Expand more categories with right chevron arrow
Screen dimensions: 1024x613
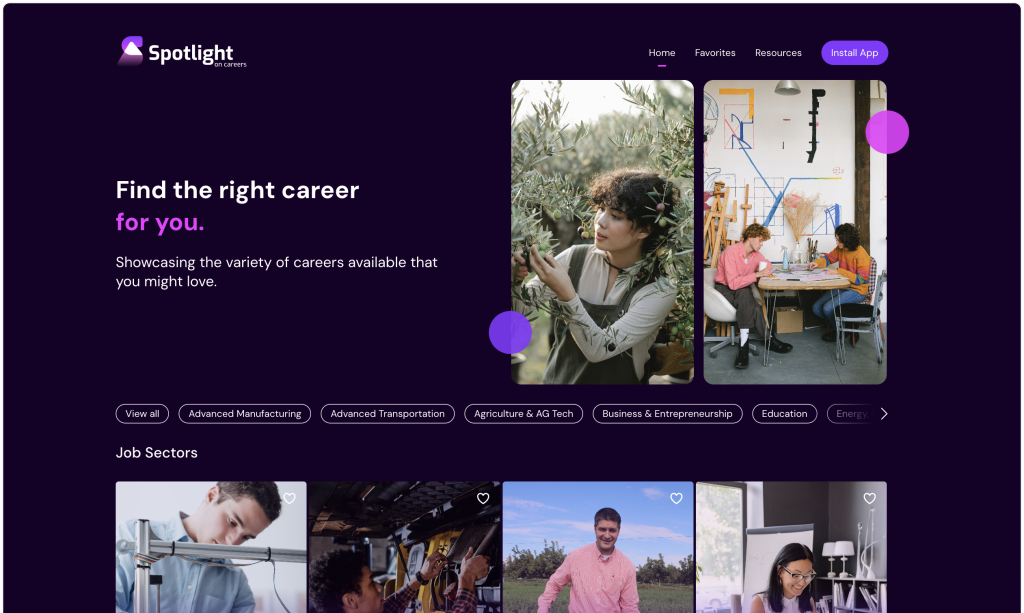coord(884,414)
